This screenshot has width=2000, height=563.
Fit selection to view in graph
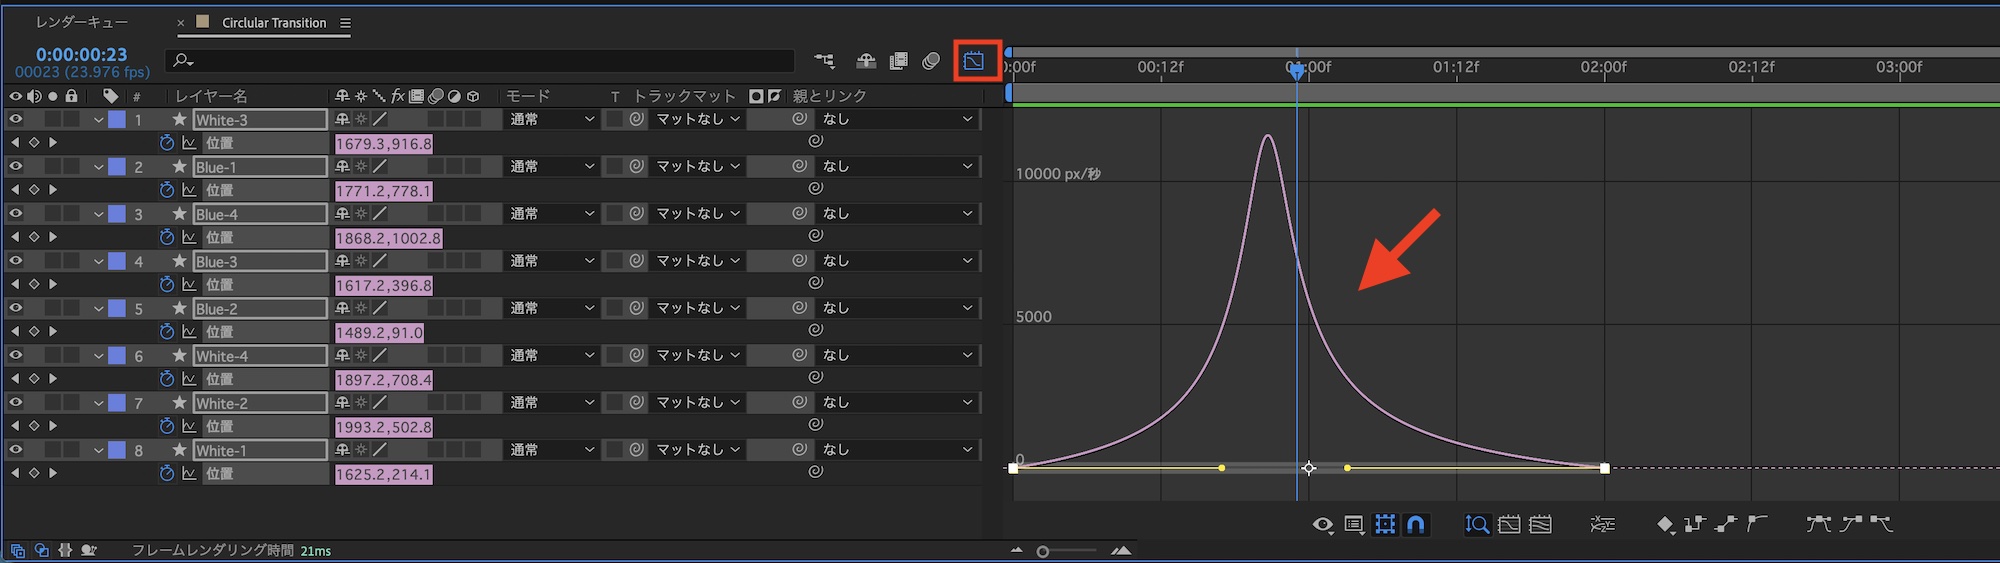coord(1509,524)
